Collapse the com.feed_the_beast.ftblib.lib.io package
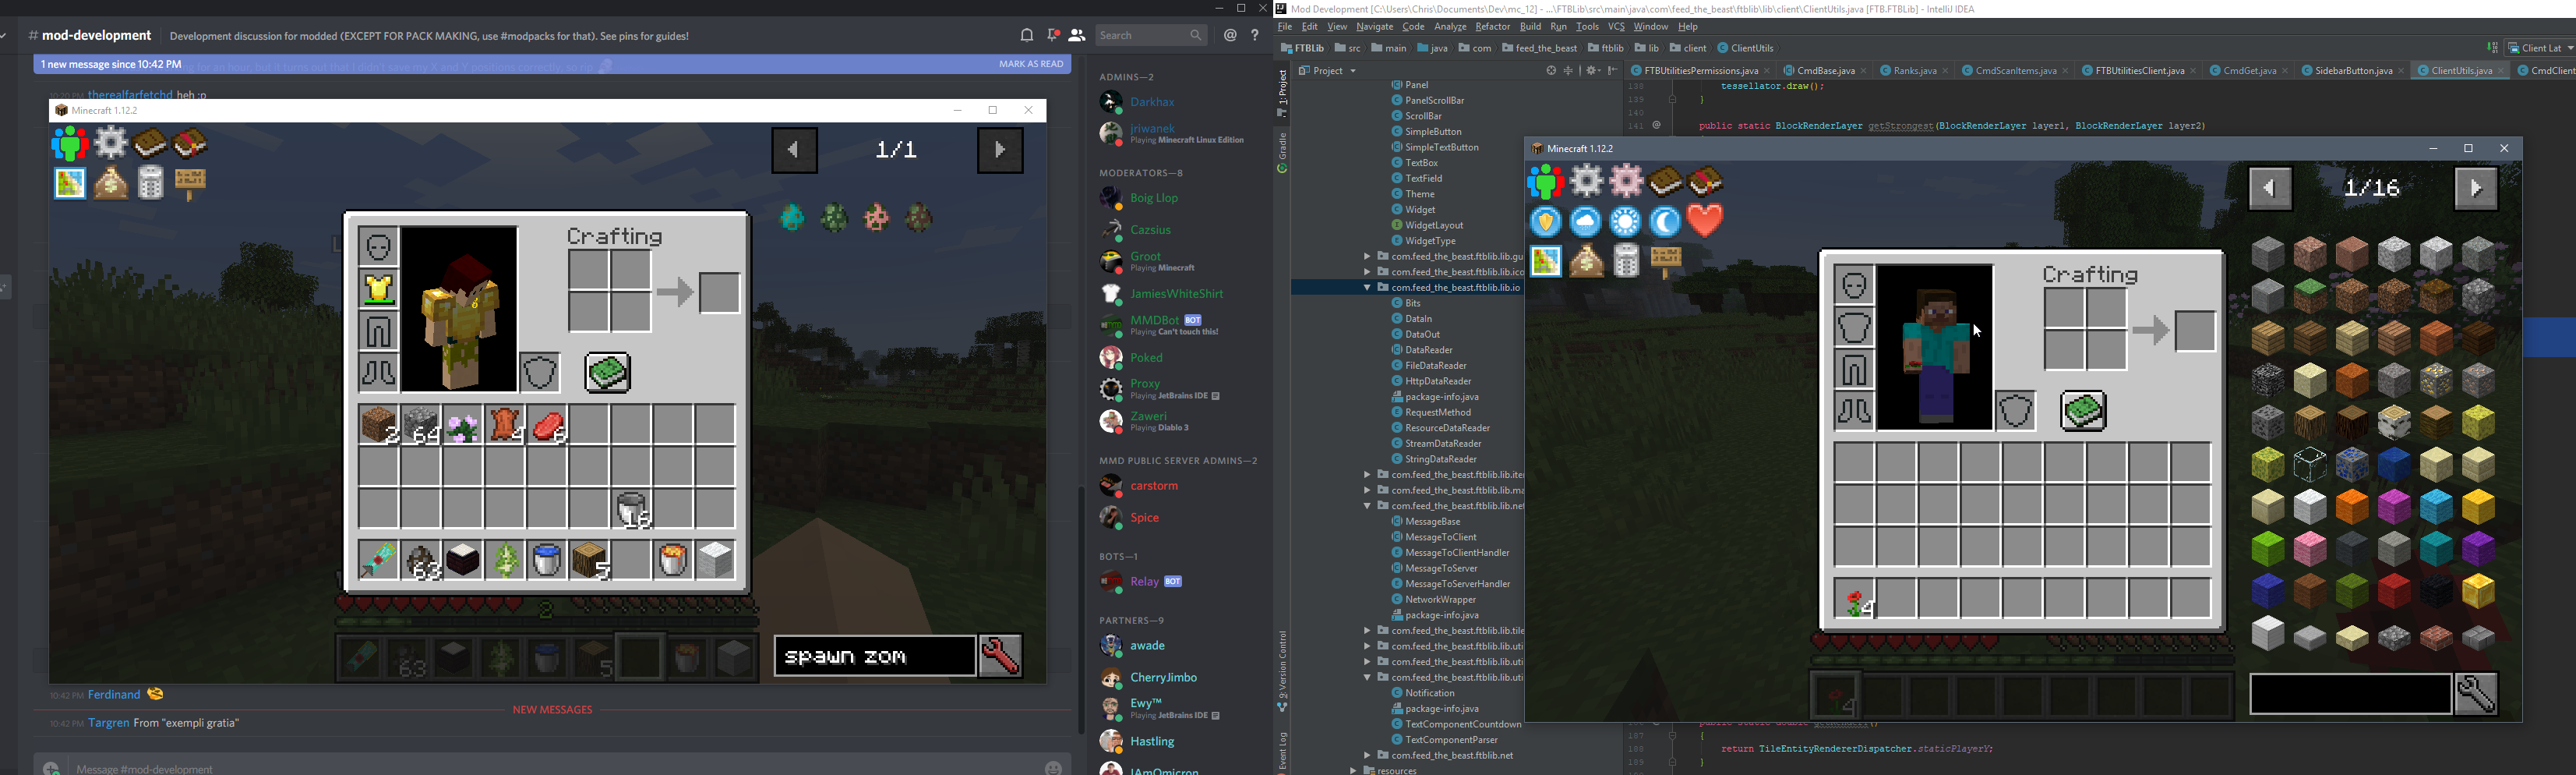Viewport: 2576px width, 775px height. (1367, 288)
